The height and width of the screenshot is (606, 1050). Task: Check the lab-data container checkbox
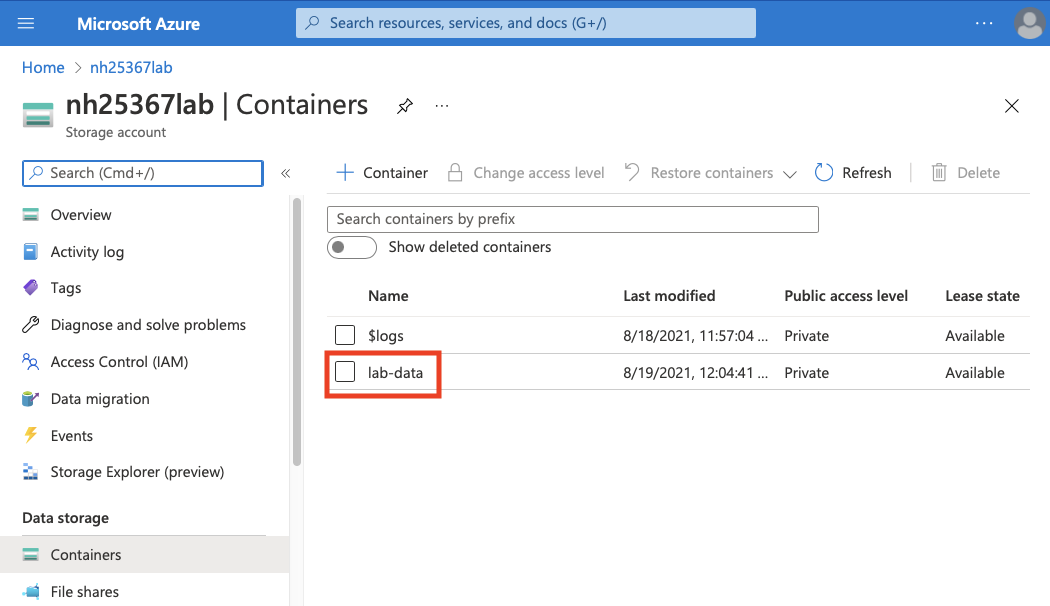(345, 372)
